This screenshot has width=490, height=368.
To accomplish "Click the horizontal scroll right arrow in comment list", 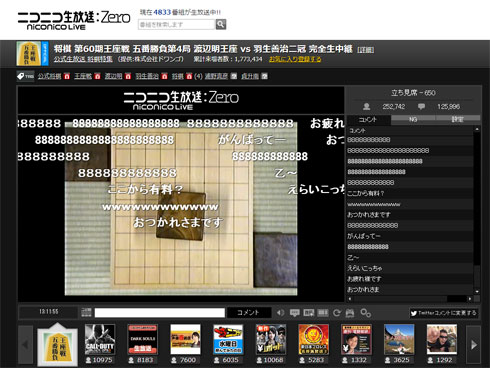I will 470,299.
